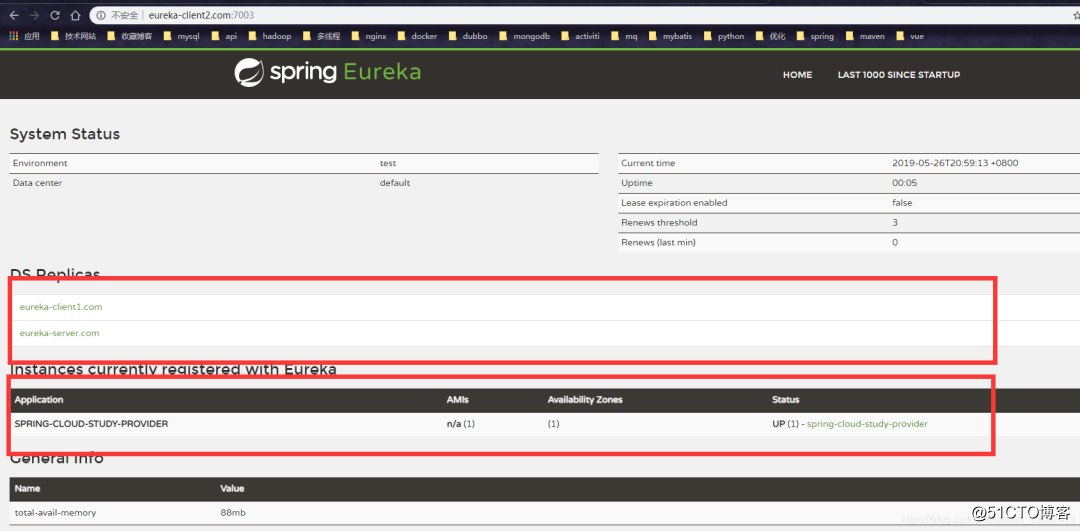1080x531 pixels.
Task: Click the Status column header
Action: [785, 399]
